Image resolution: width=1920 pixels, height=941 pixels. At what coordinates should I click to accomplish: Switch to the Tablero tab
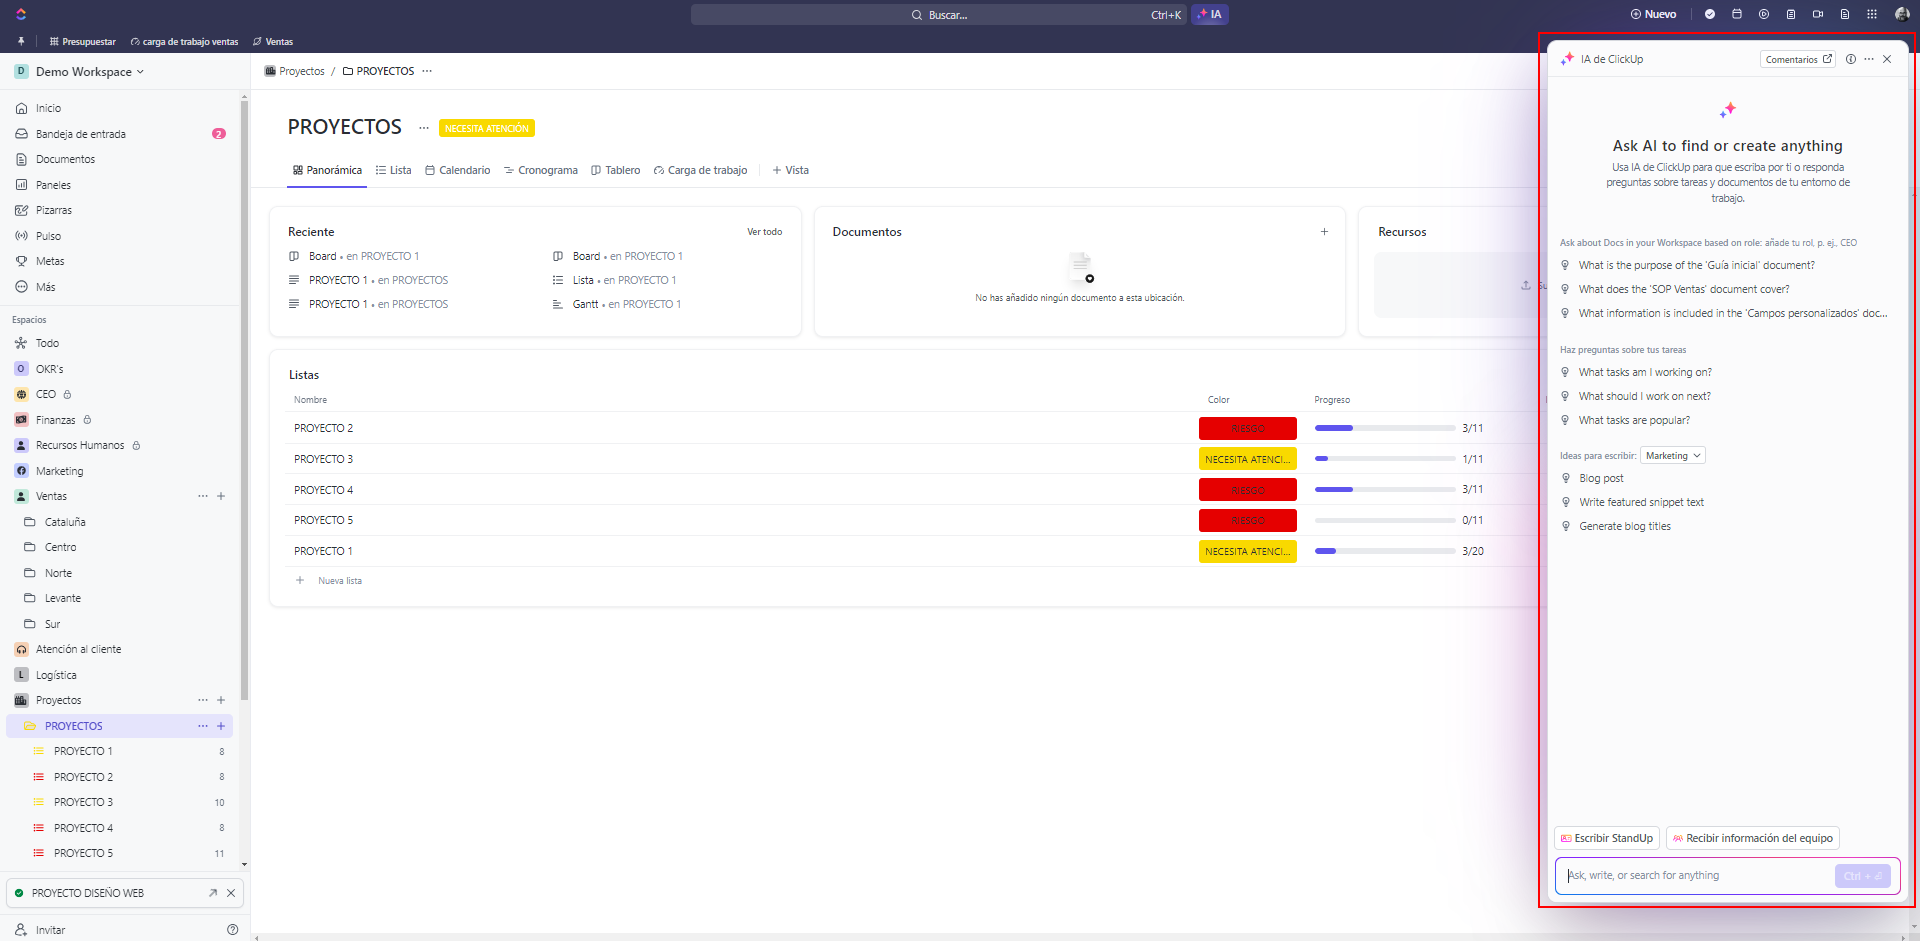615,171
